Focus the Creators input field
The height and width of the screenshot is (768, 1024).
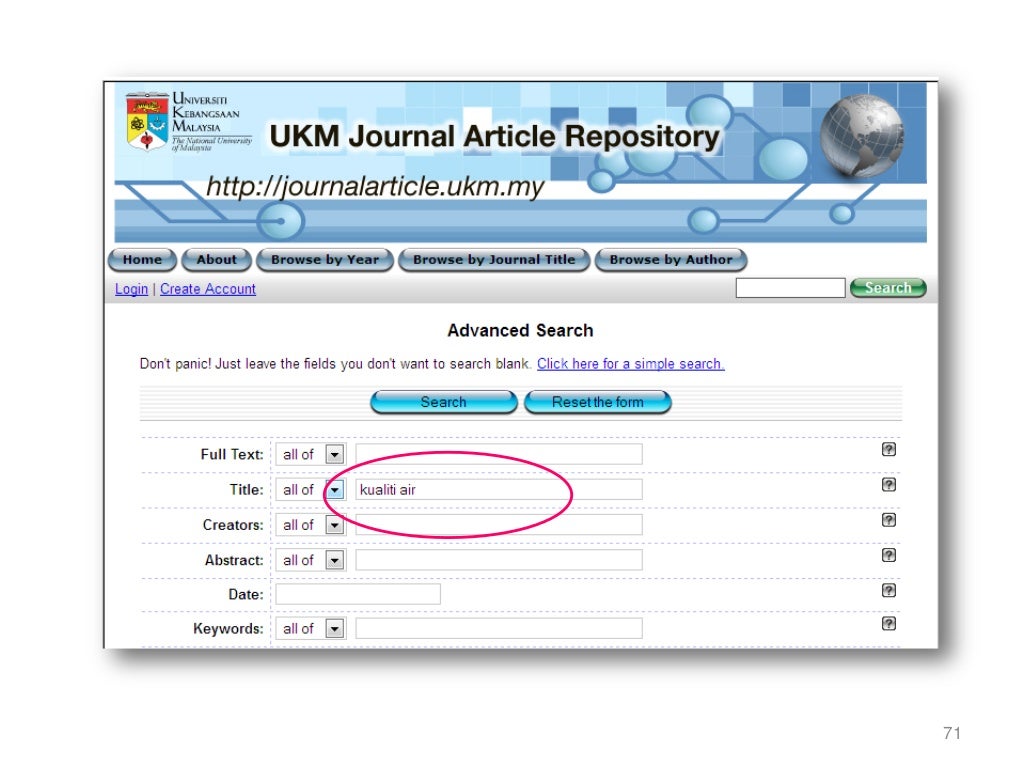[499, 524]
